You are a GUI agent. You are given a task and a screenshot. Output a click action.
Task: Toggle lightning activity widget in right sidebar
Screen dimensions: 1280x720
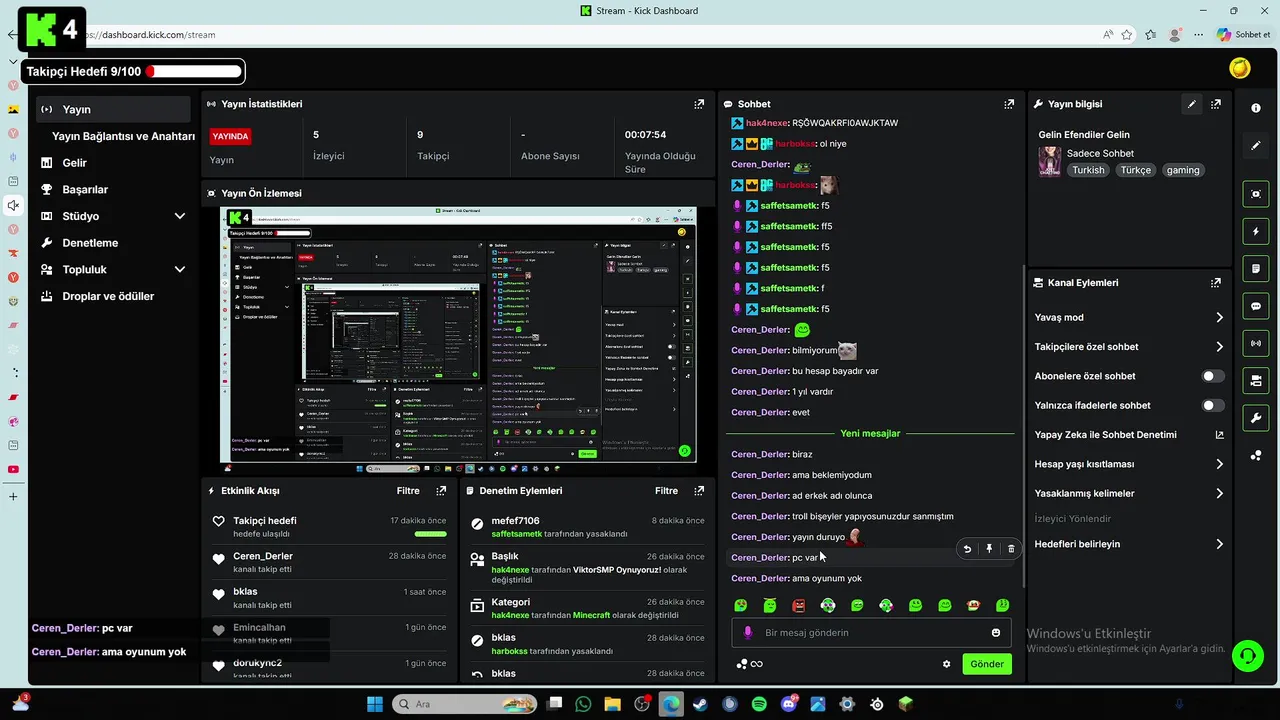click(1256, 231)
